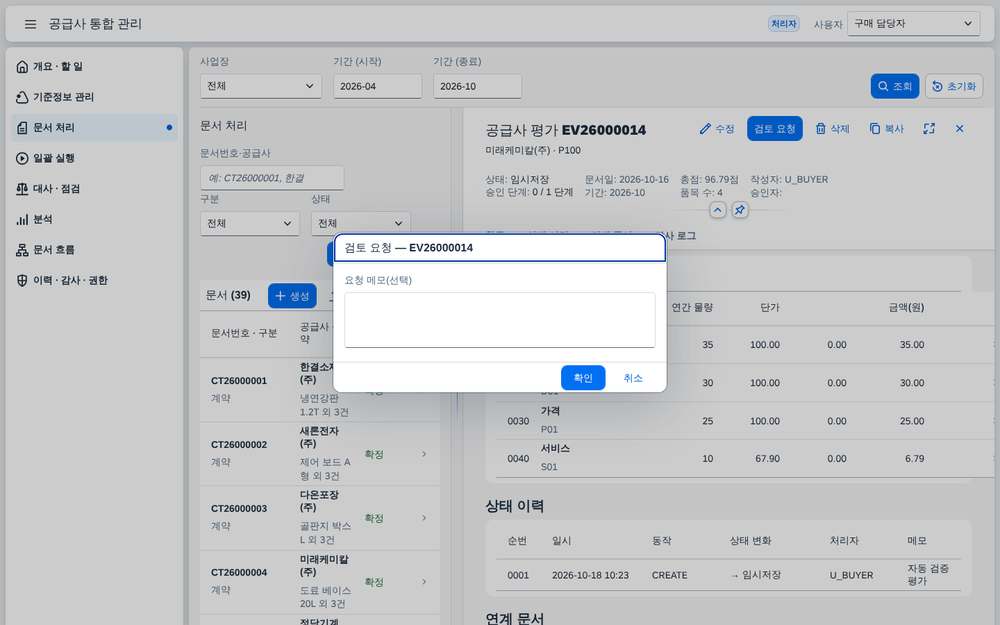The image size is (1000, 625).
Task: Click the 처리자 column header in 상태 이력
Action: click(844, 541)
